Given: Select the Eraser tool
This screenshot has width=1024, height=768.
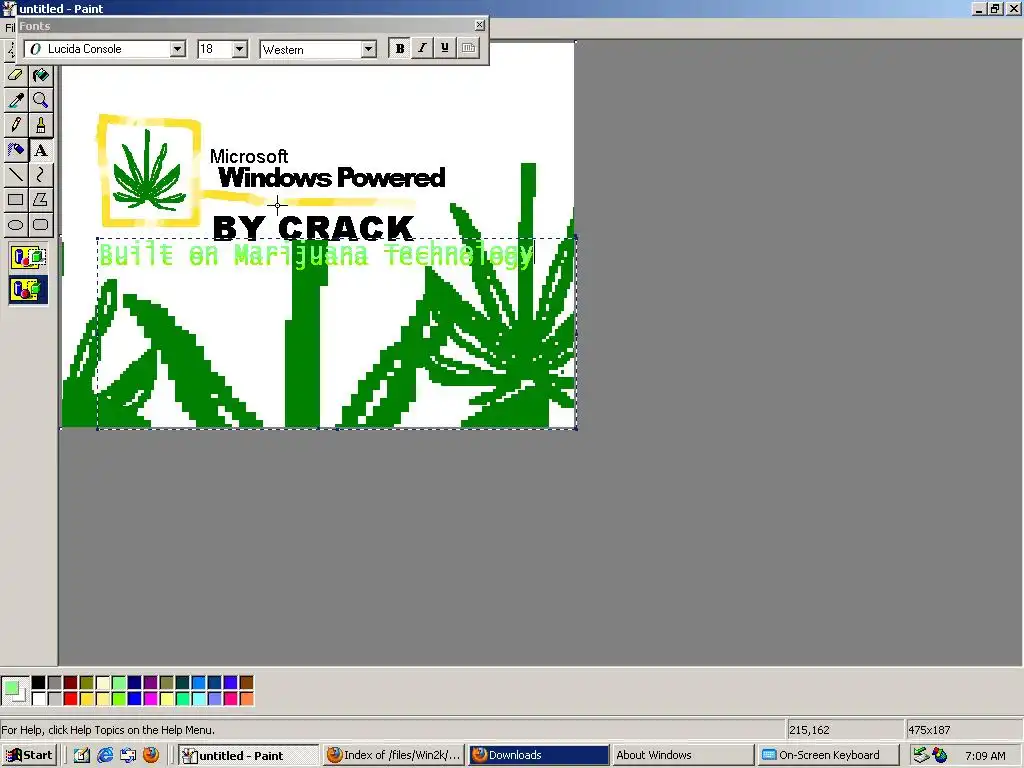Looking at the screenshot, I should click(16, 76).
